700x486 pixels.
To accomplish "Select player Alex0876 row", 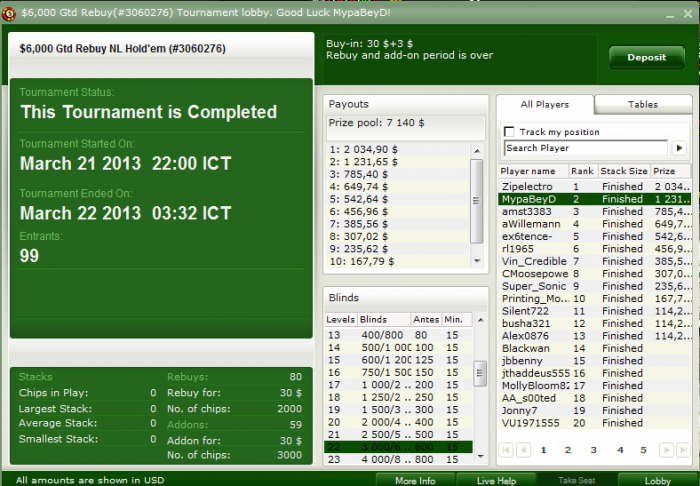I will tap(594, 336).
